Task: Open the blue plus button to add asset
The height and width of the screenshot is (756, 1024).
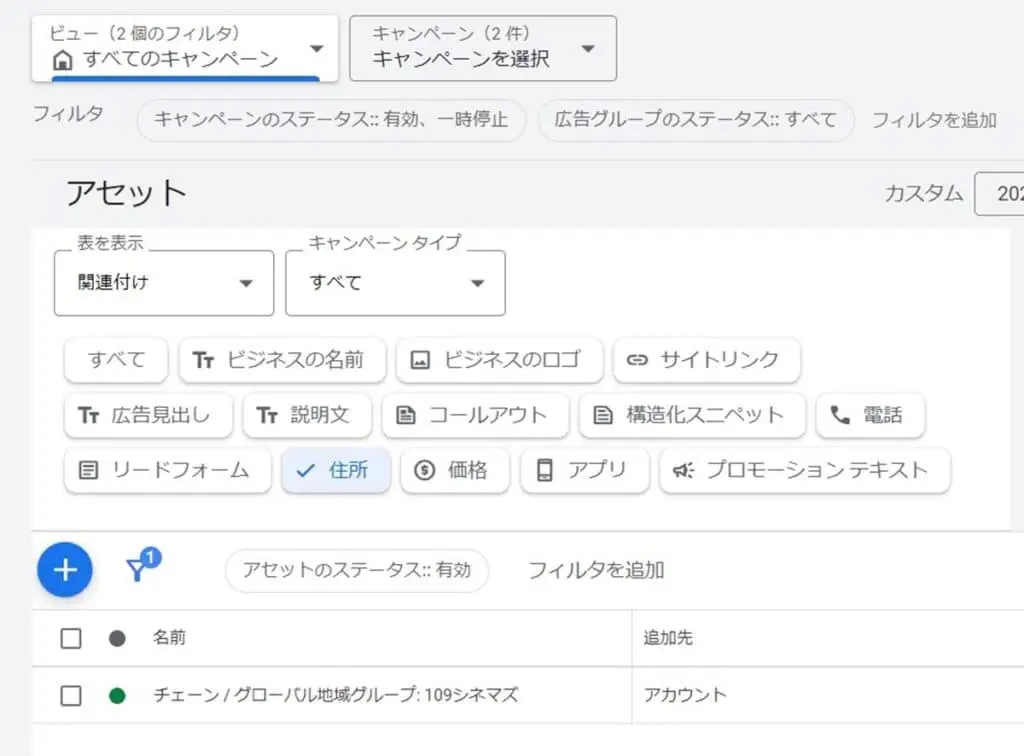Action: [x=64, y=569]
